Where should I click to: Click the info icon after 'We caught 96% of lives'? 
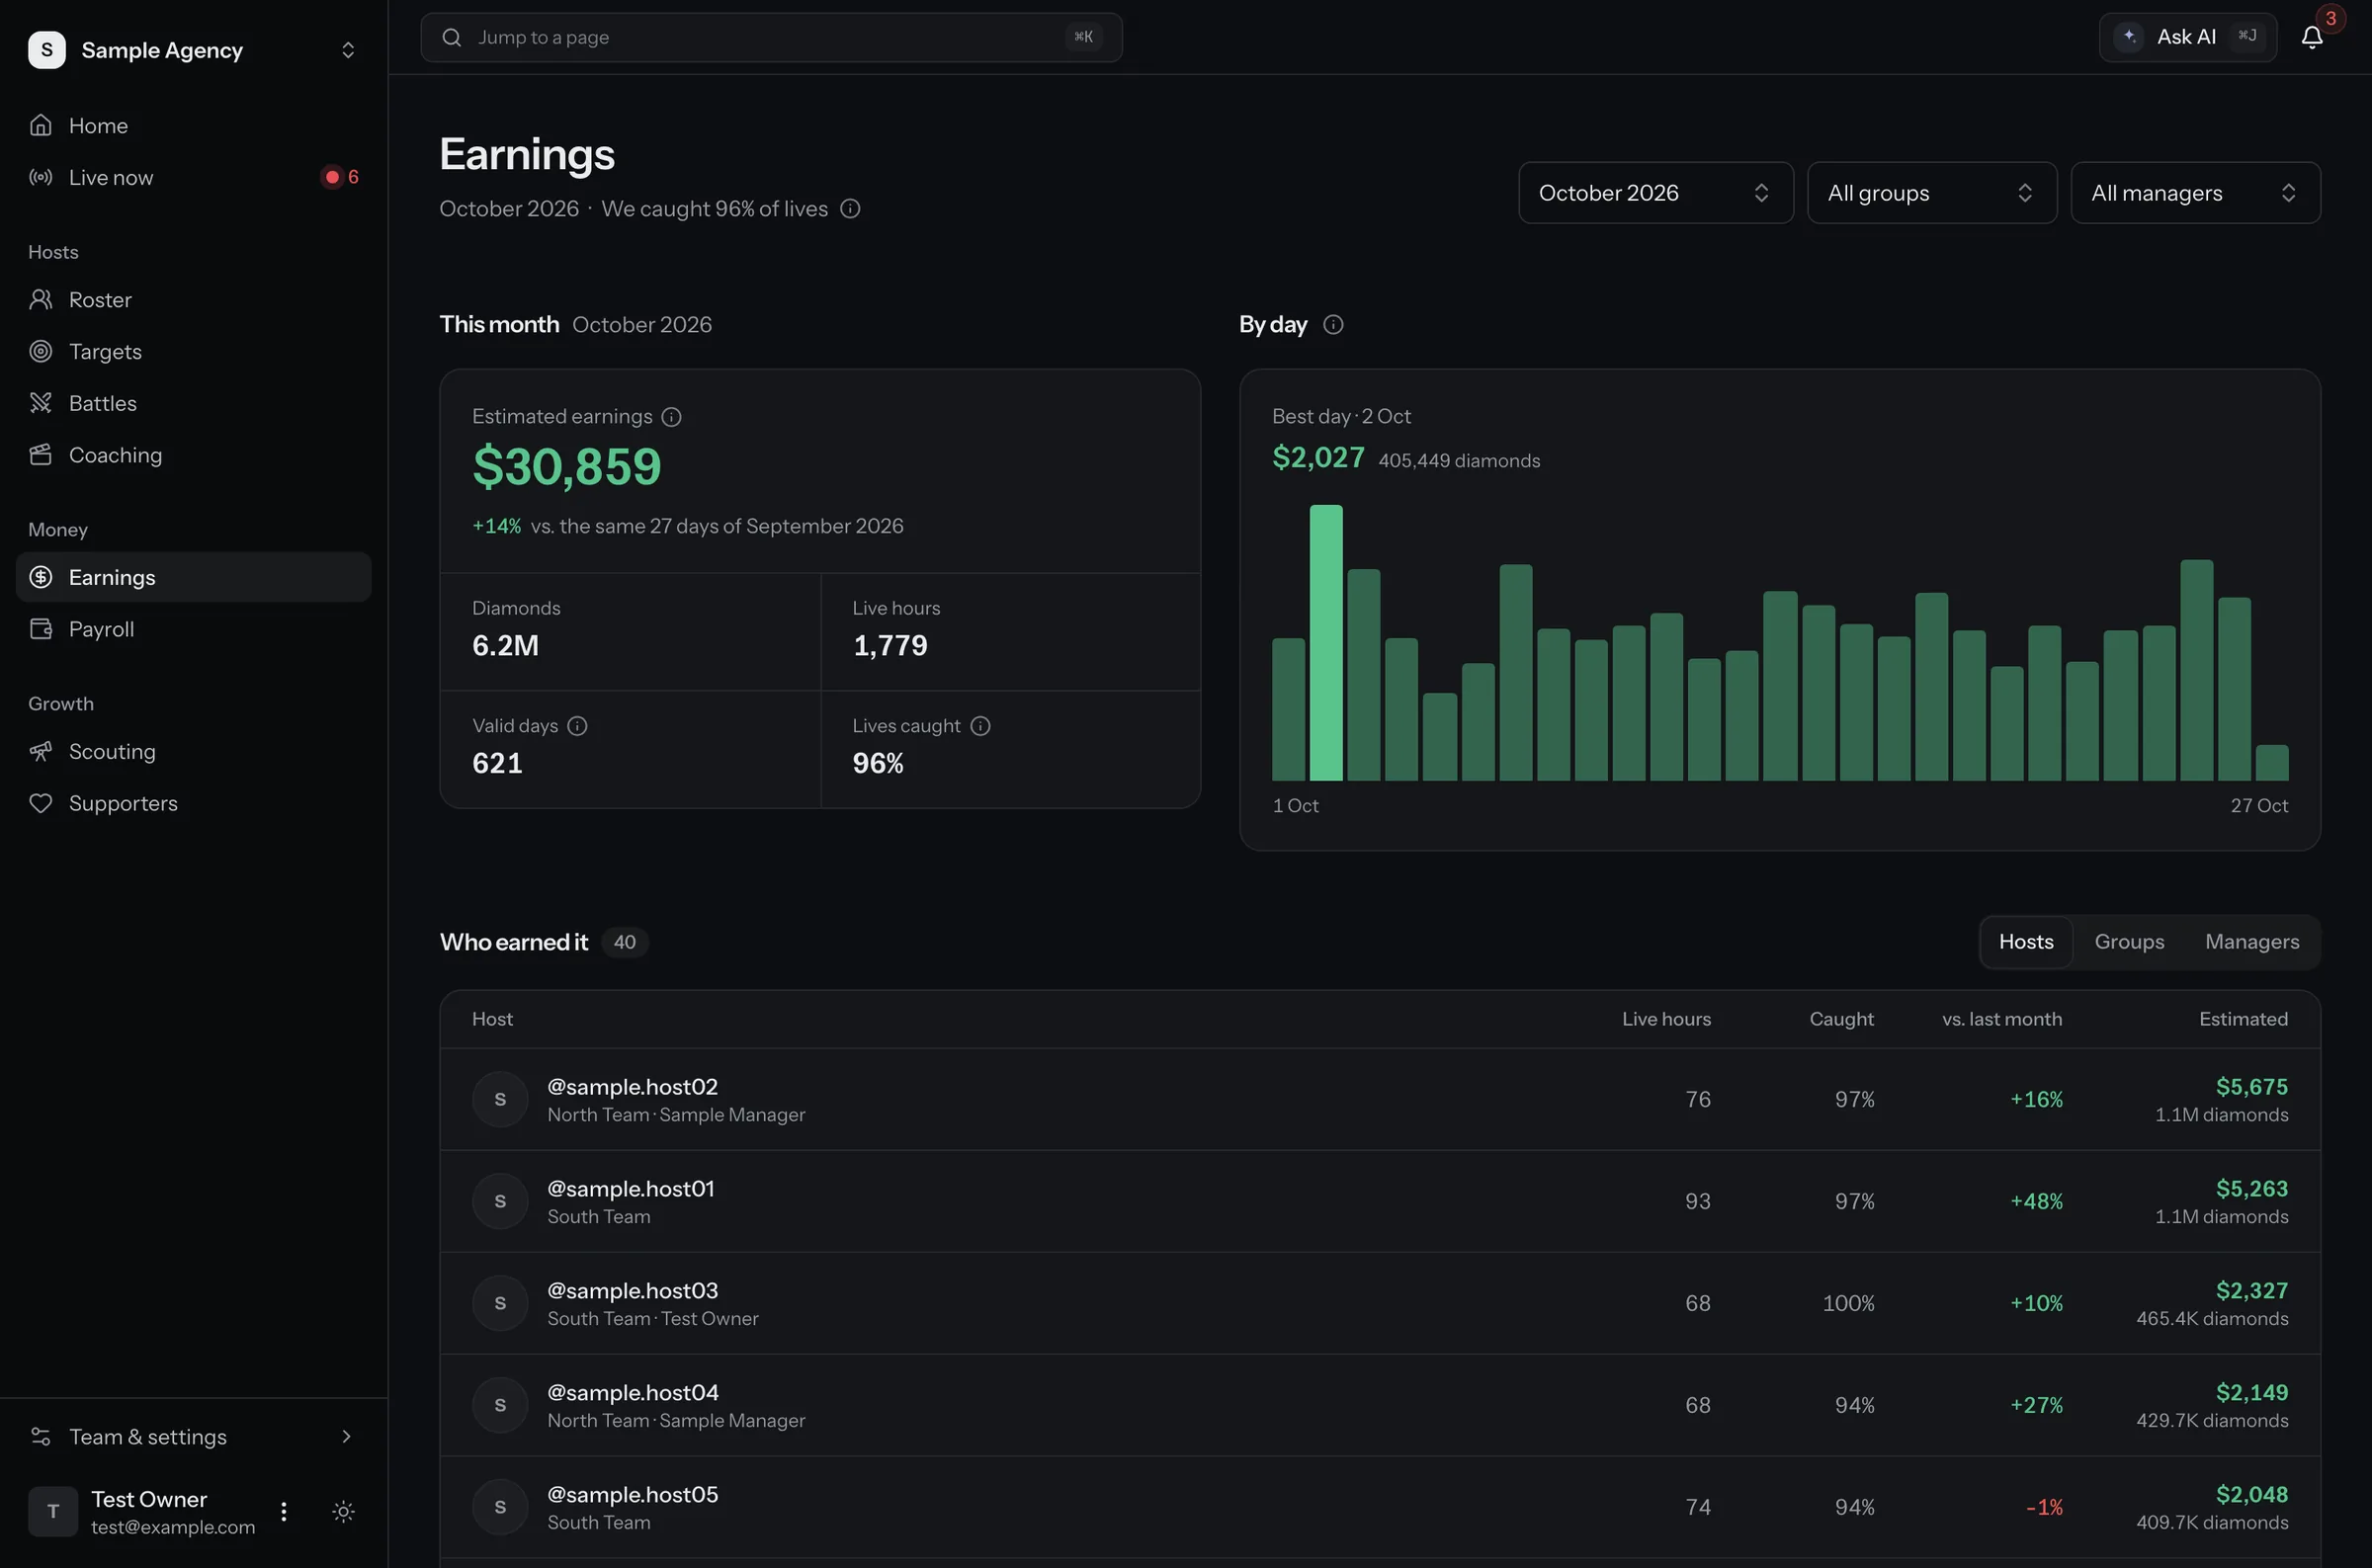(850, 209)
